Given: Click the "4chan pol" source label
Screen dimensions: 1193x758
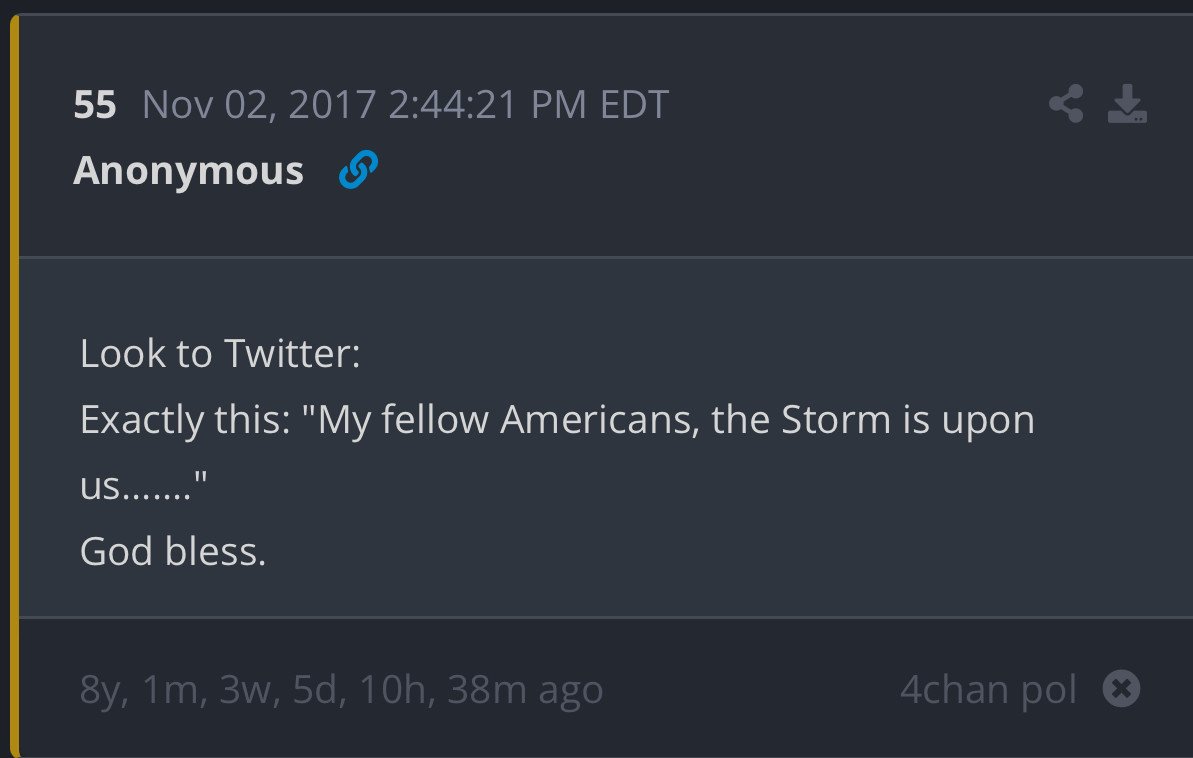Looking at the screenshot, I should [x=988, y=689].
